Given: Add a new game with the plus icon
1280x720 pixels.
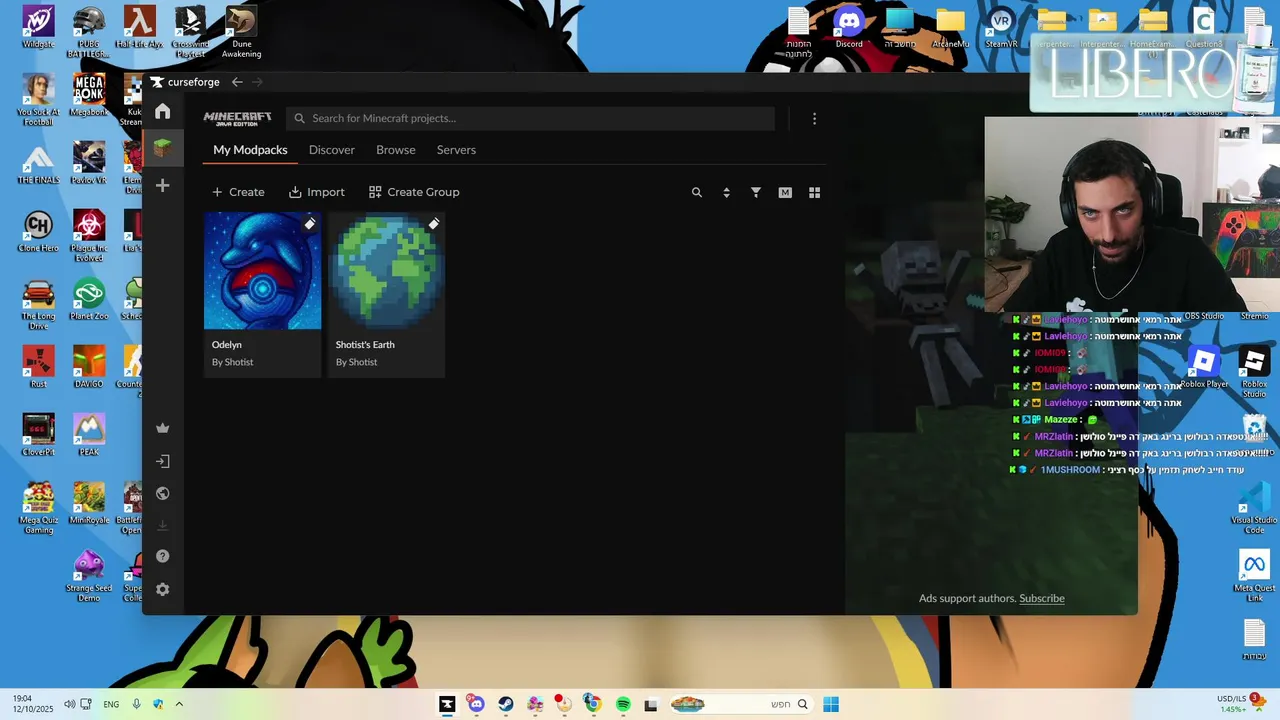Looking at the screenshot, I should 162,186.
